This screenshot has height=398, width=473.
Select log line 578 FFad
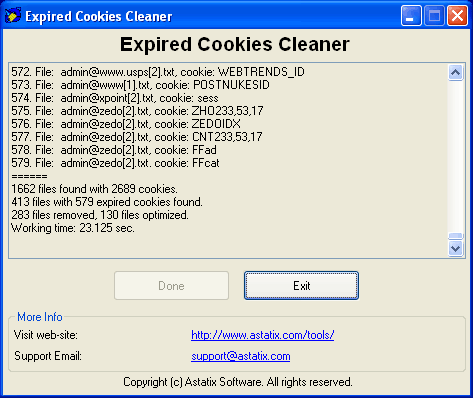coord(114,150)
